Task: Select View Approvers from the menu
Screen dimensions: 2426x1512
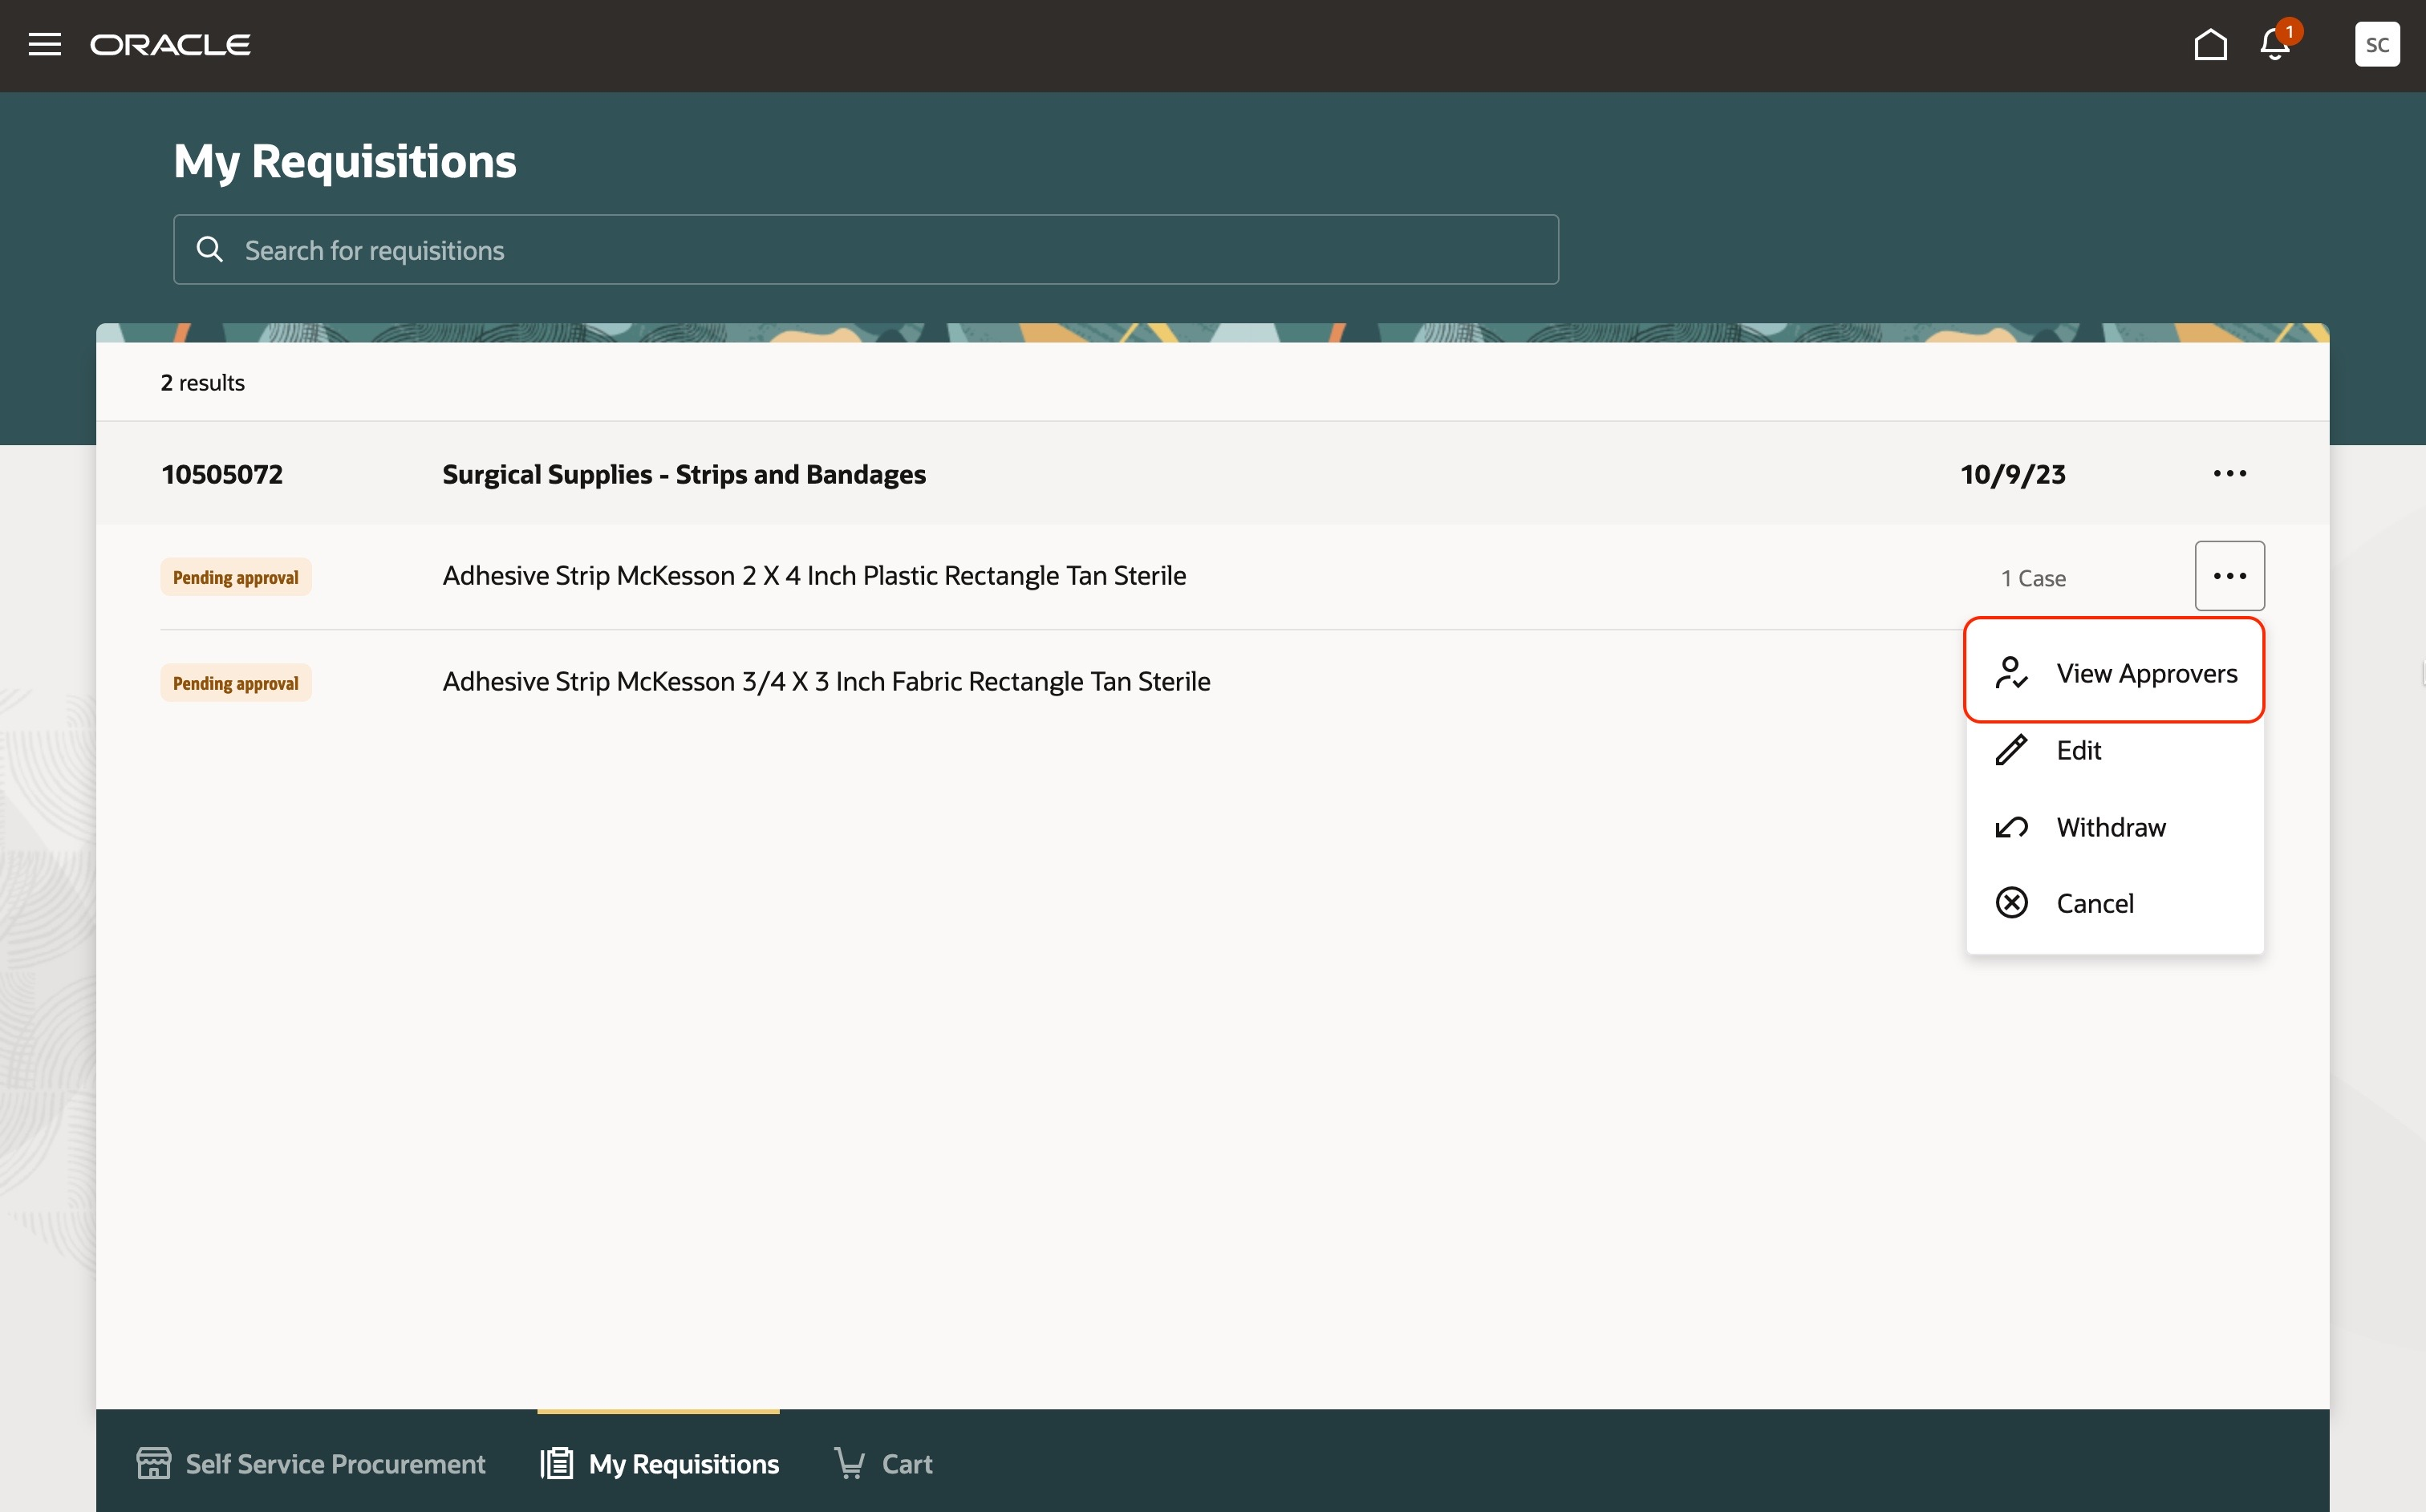Action: (x=2145, y=674)
